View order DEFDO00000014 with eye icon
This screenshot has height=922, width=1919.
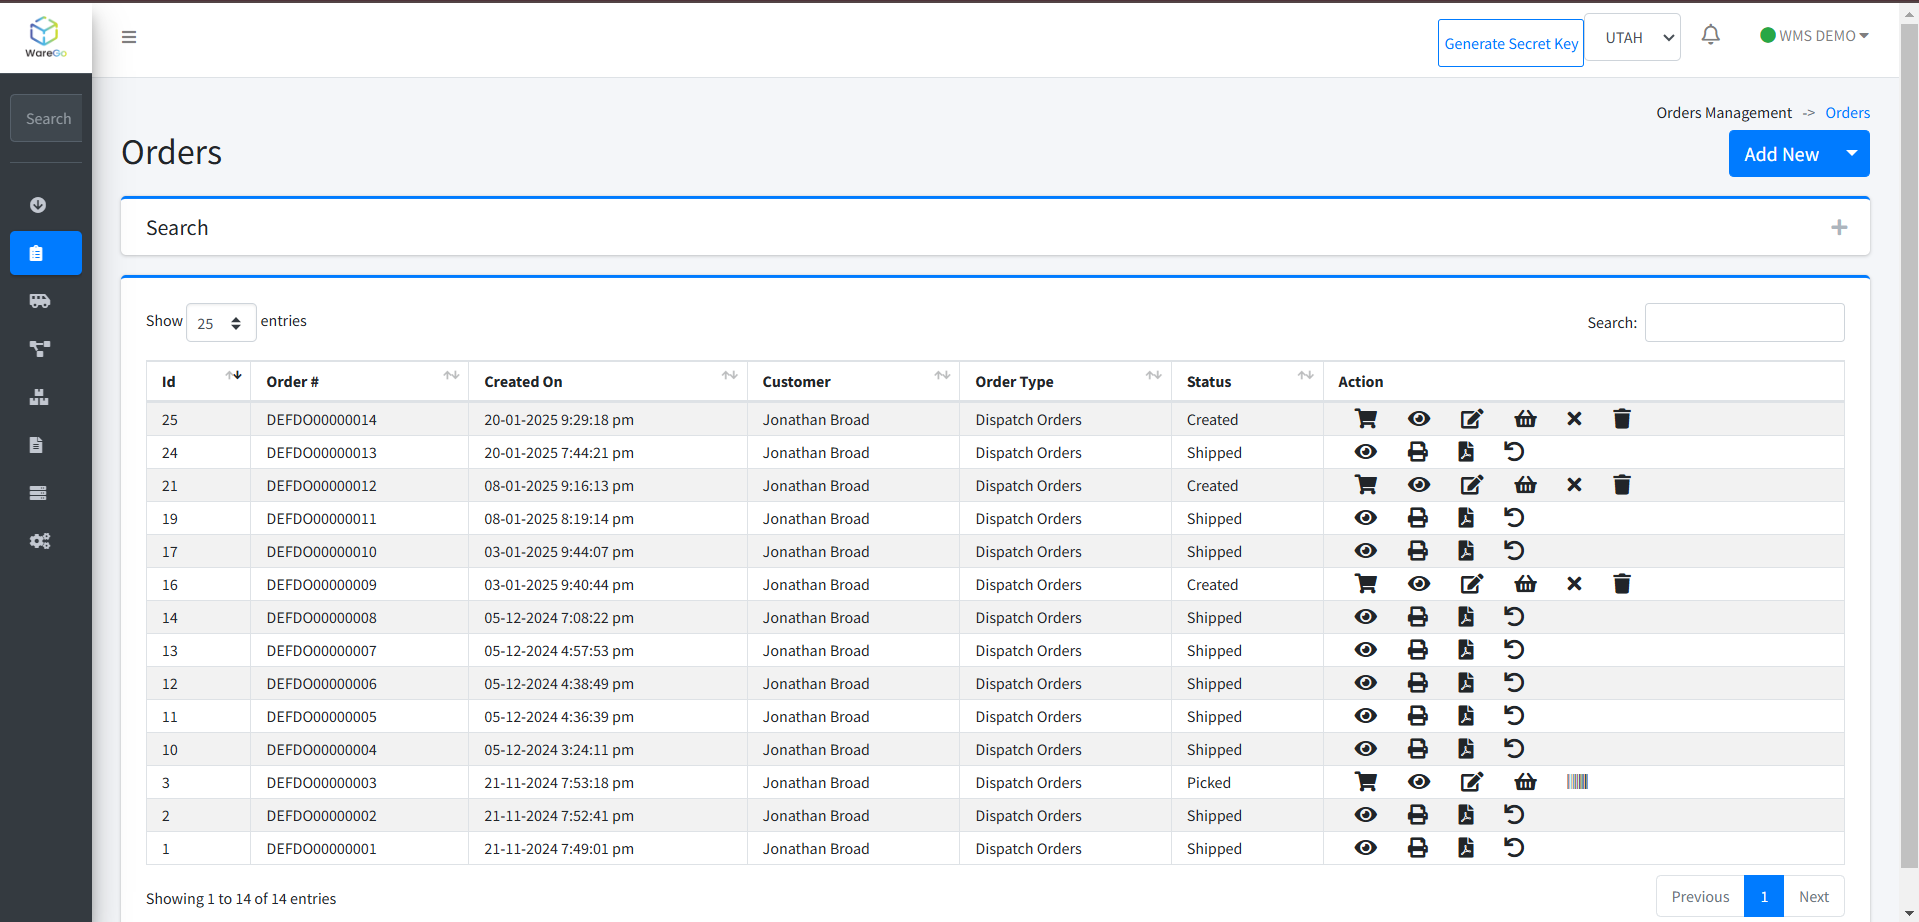(1419, 419)
